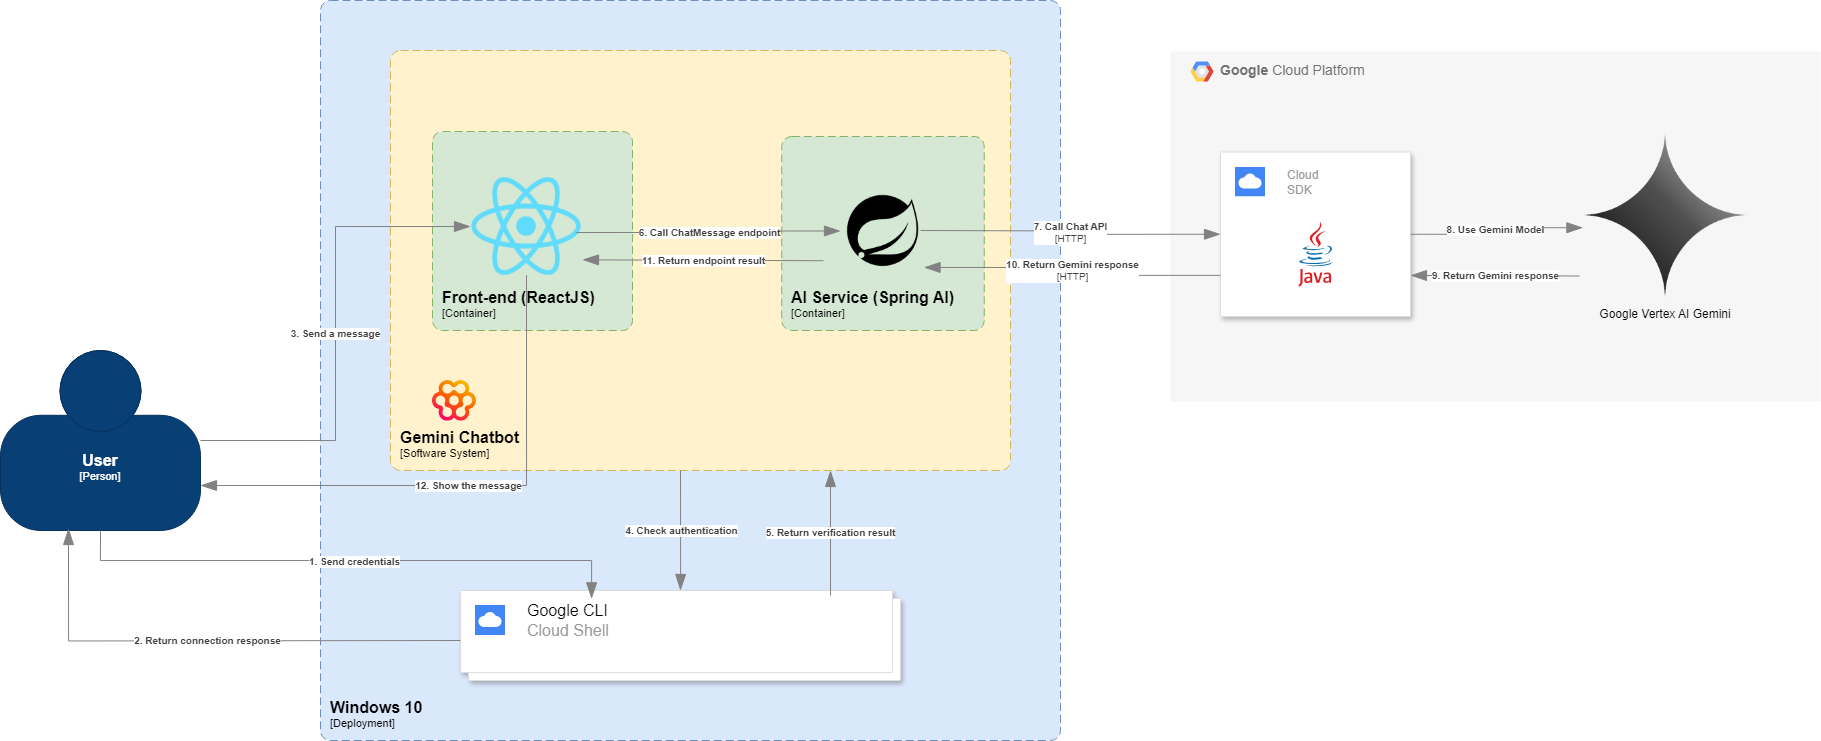Click the 'Windows 10' deployment label

pos(376,707)
